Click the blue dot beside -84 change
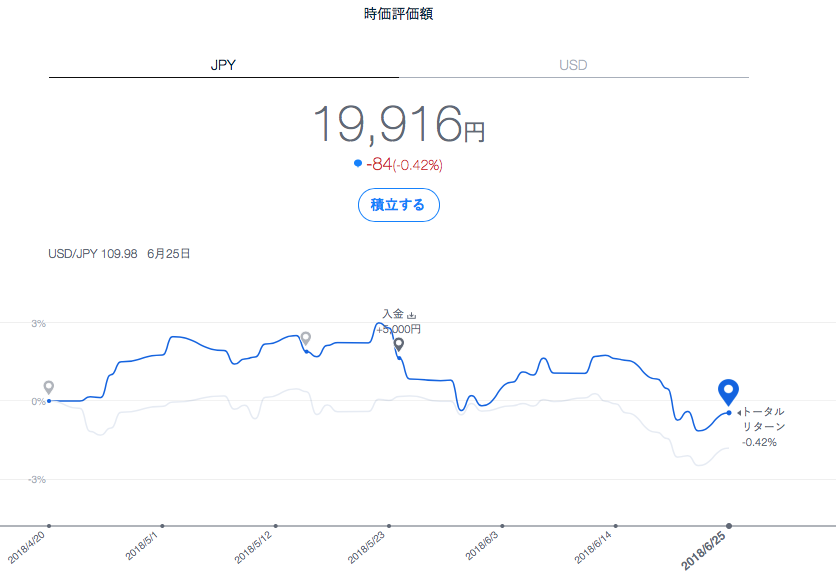The image size is (836, 583). 358,163
